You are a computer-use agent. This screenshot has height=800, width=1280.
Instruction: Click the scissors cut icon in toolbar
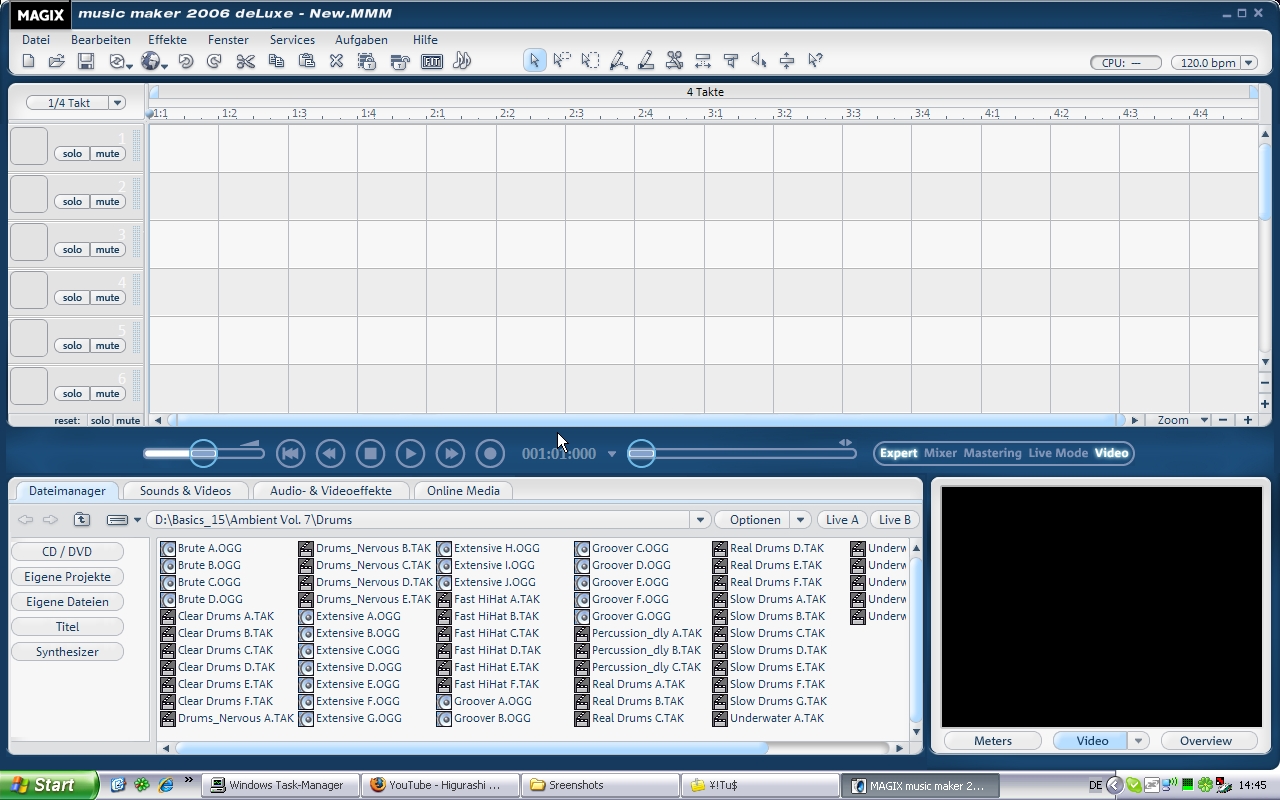pos(245,62)
